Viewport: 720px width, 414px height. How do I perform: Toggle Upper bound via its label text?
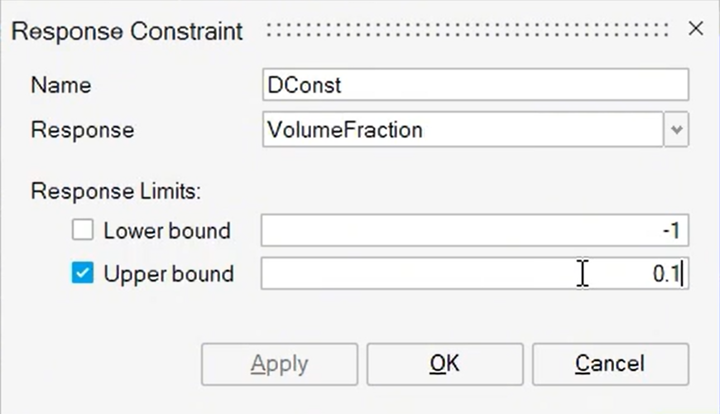168,274
